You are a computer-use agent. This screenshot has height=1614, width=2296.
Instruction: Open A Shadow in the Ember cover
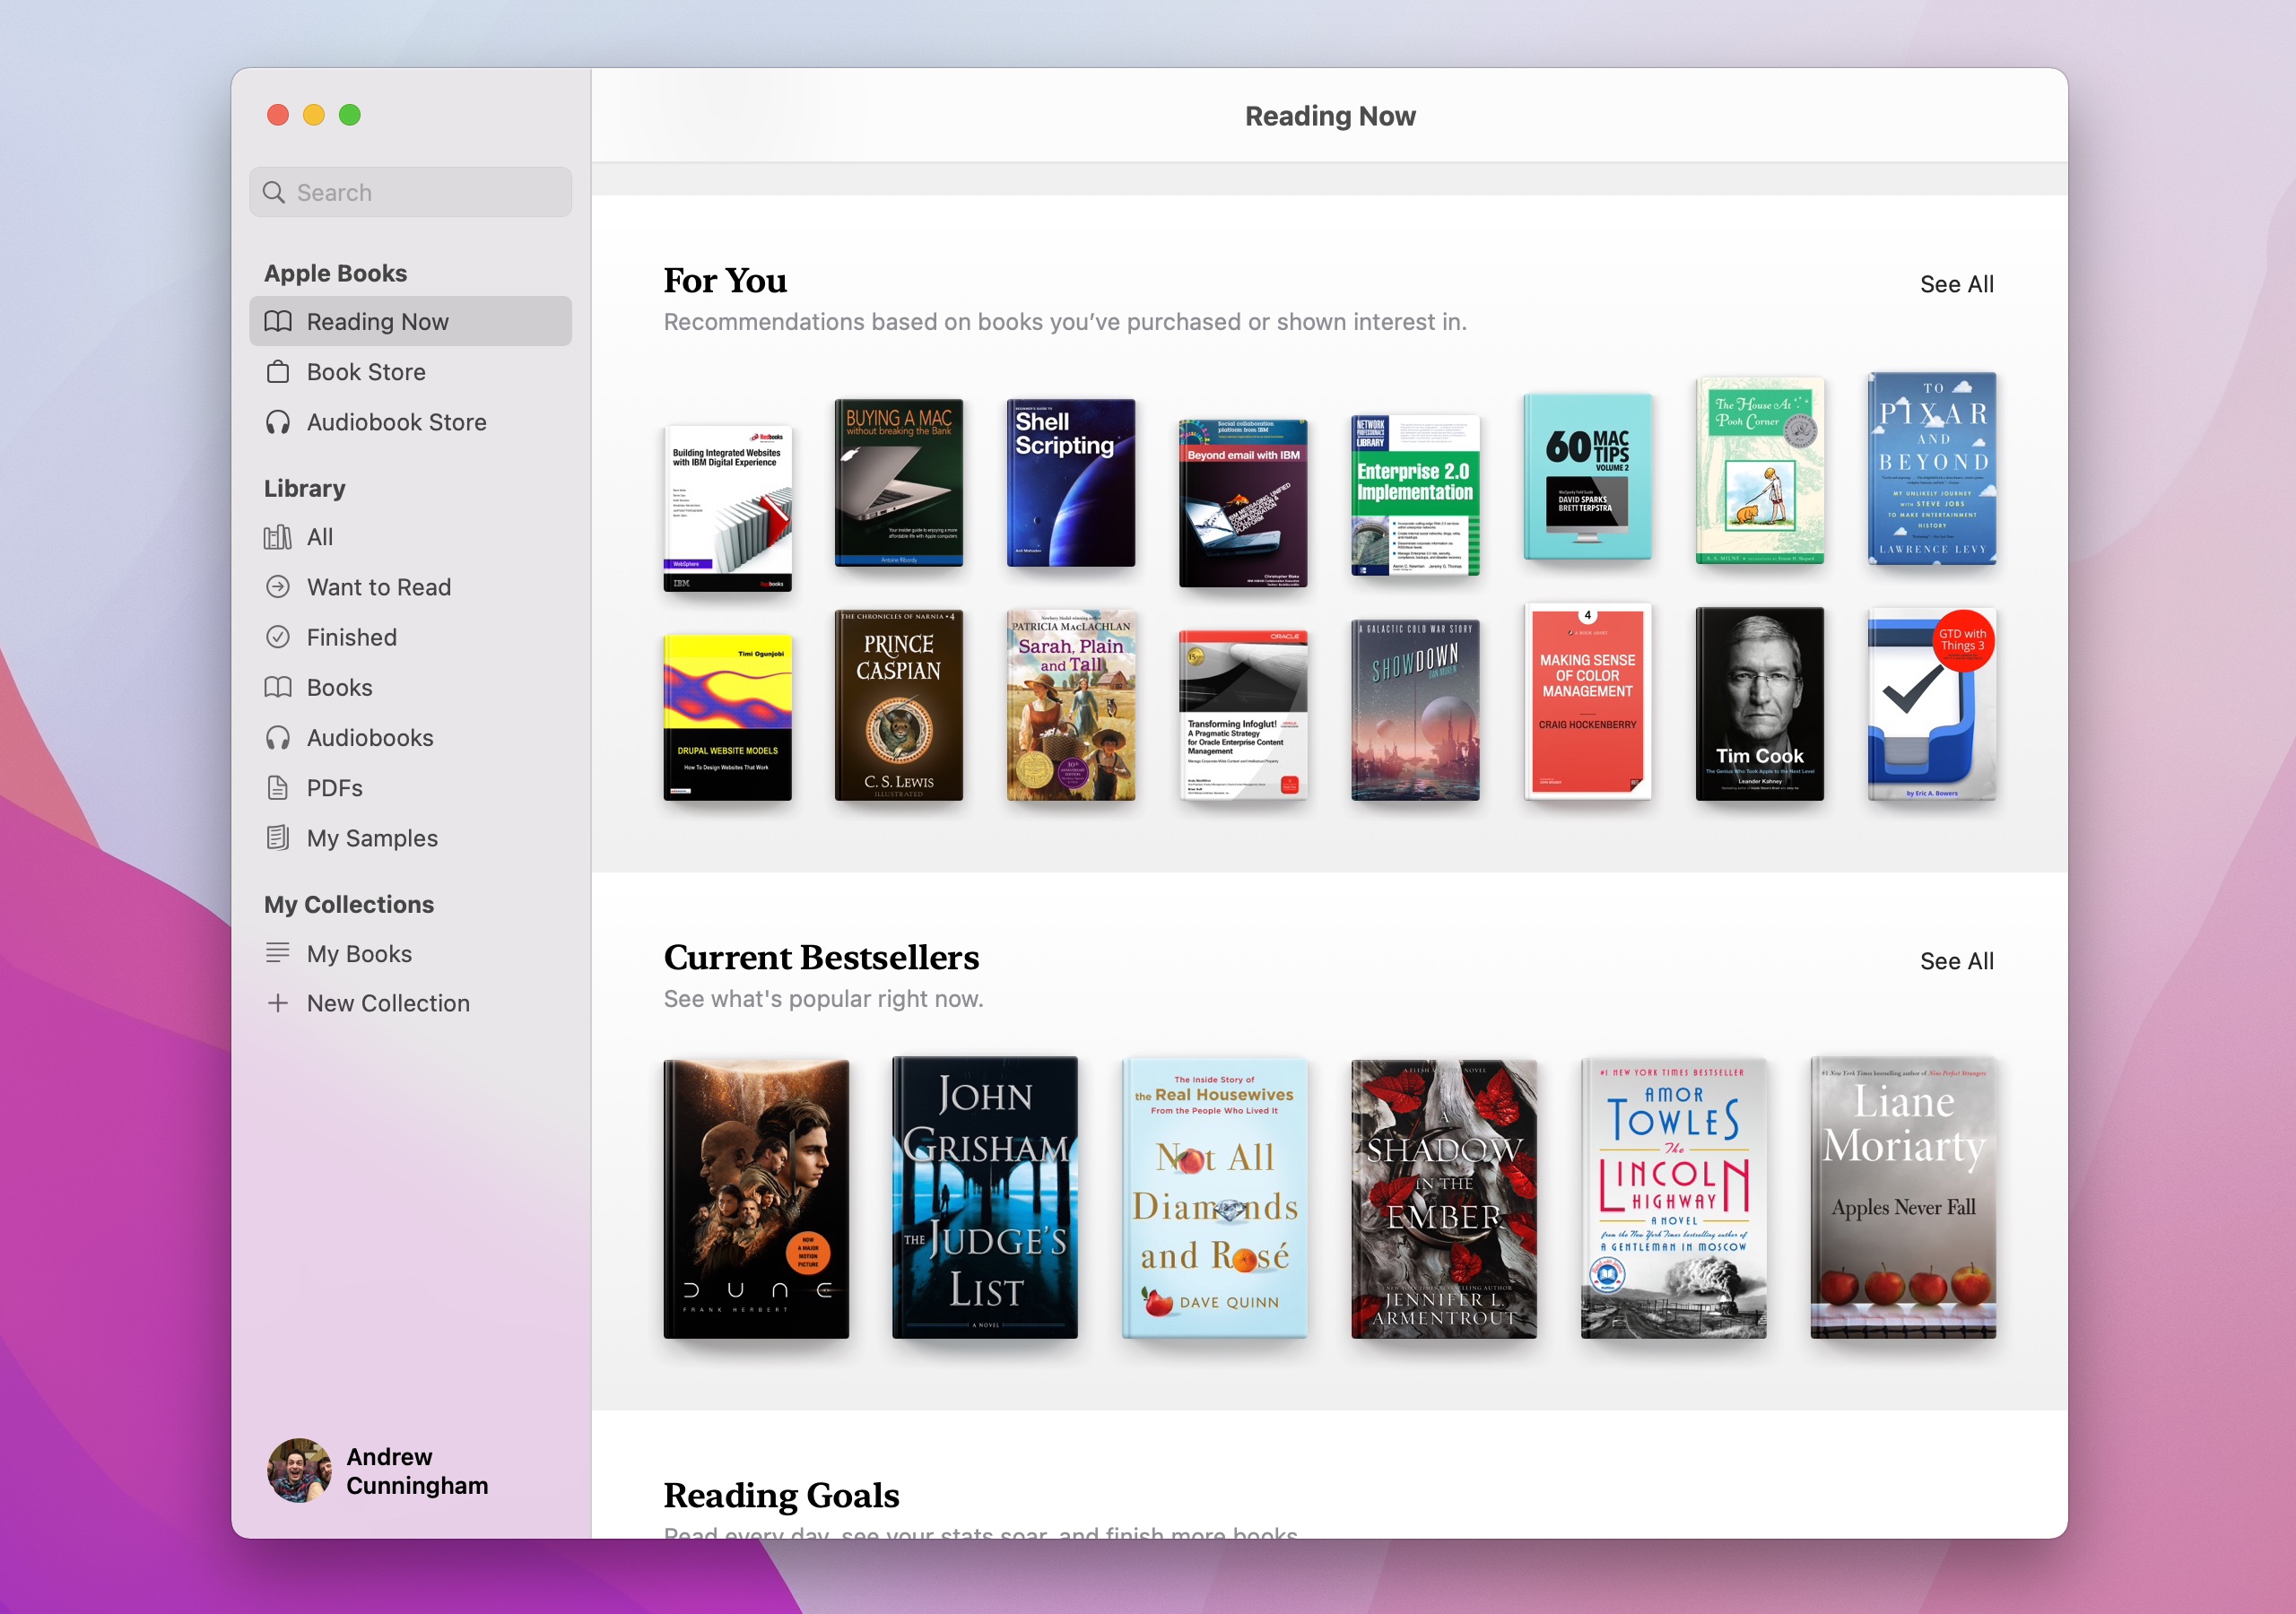(1443, 1199)
